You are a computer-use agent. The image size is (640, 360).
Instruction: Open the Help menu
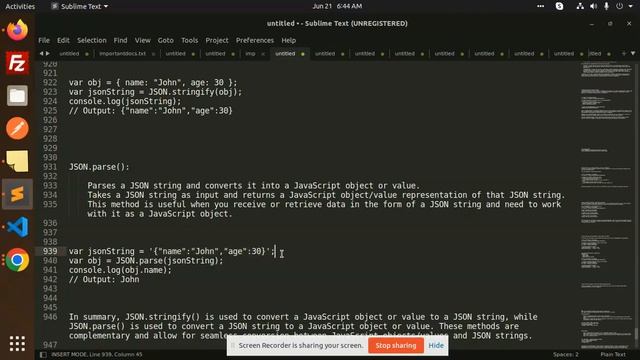[x=289, y=40]
